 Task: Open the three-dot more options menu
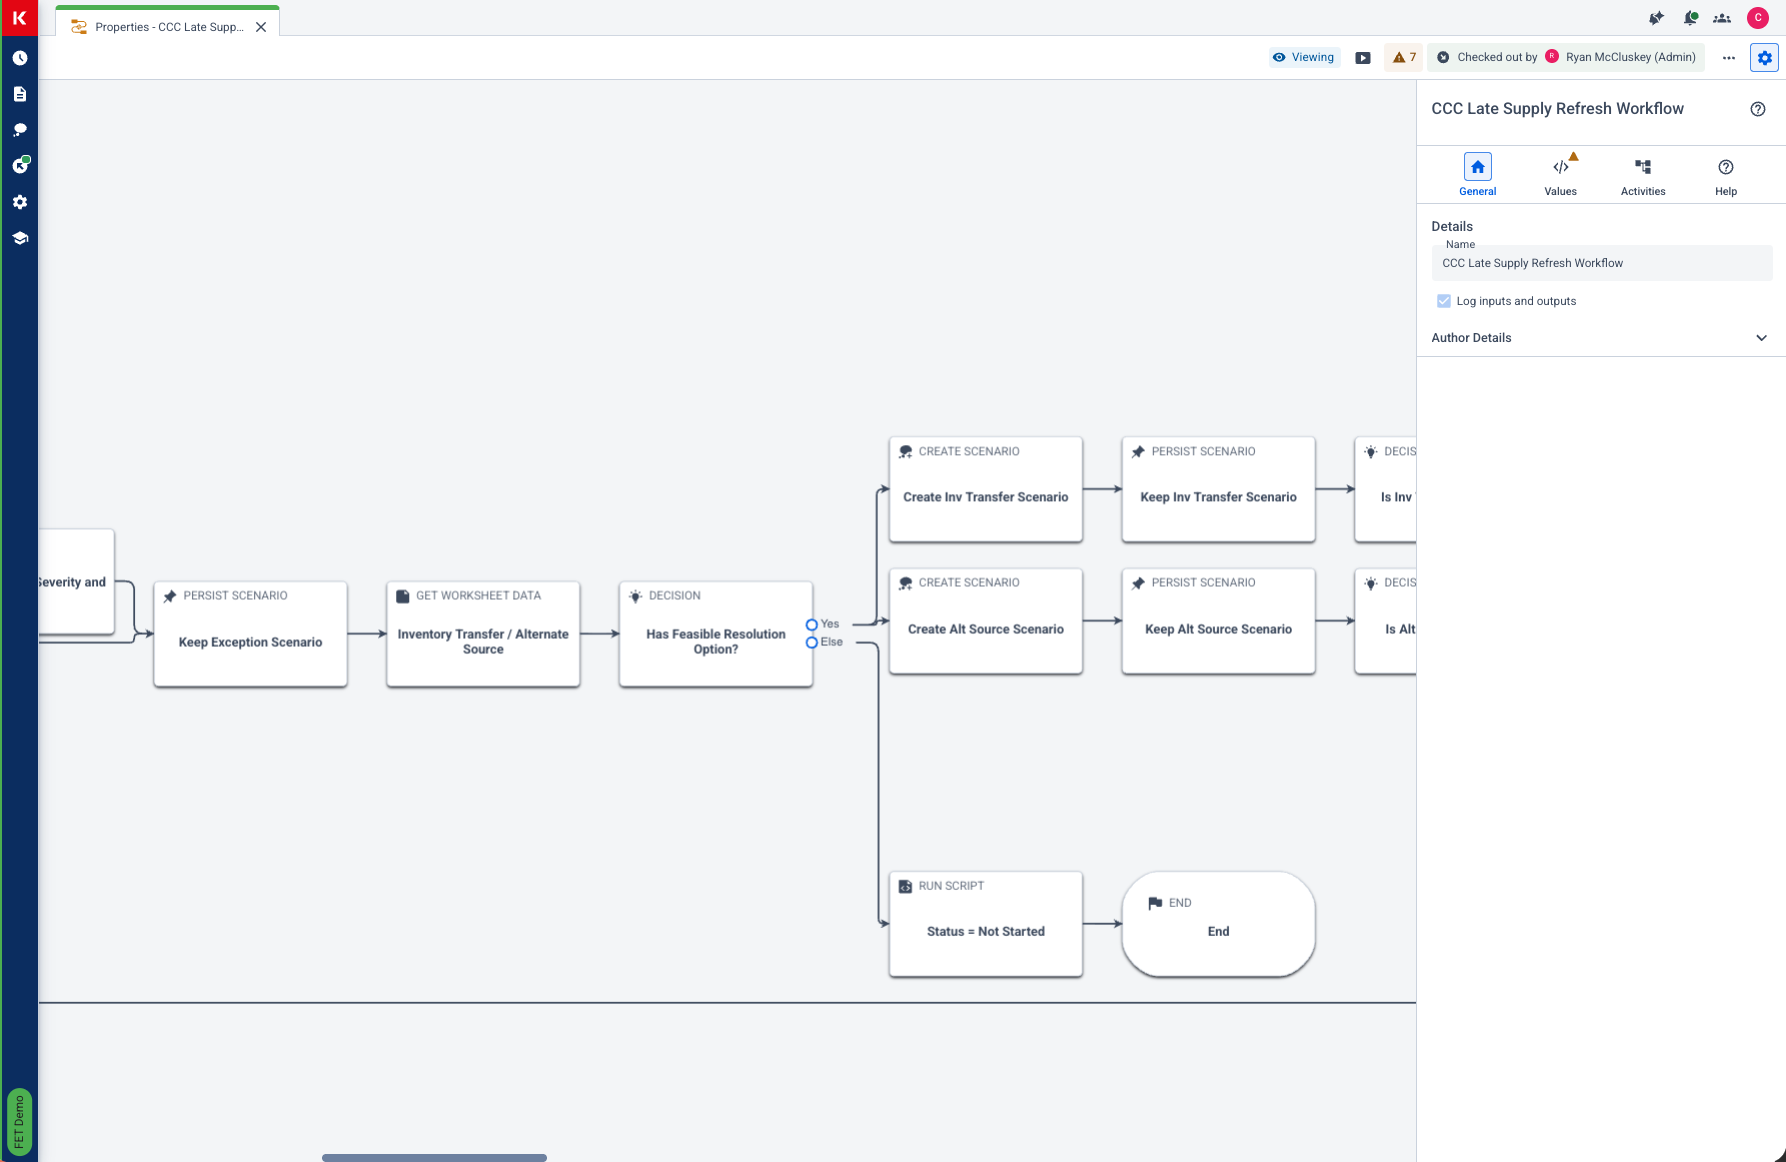1728,58
